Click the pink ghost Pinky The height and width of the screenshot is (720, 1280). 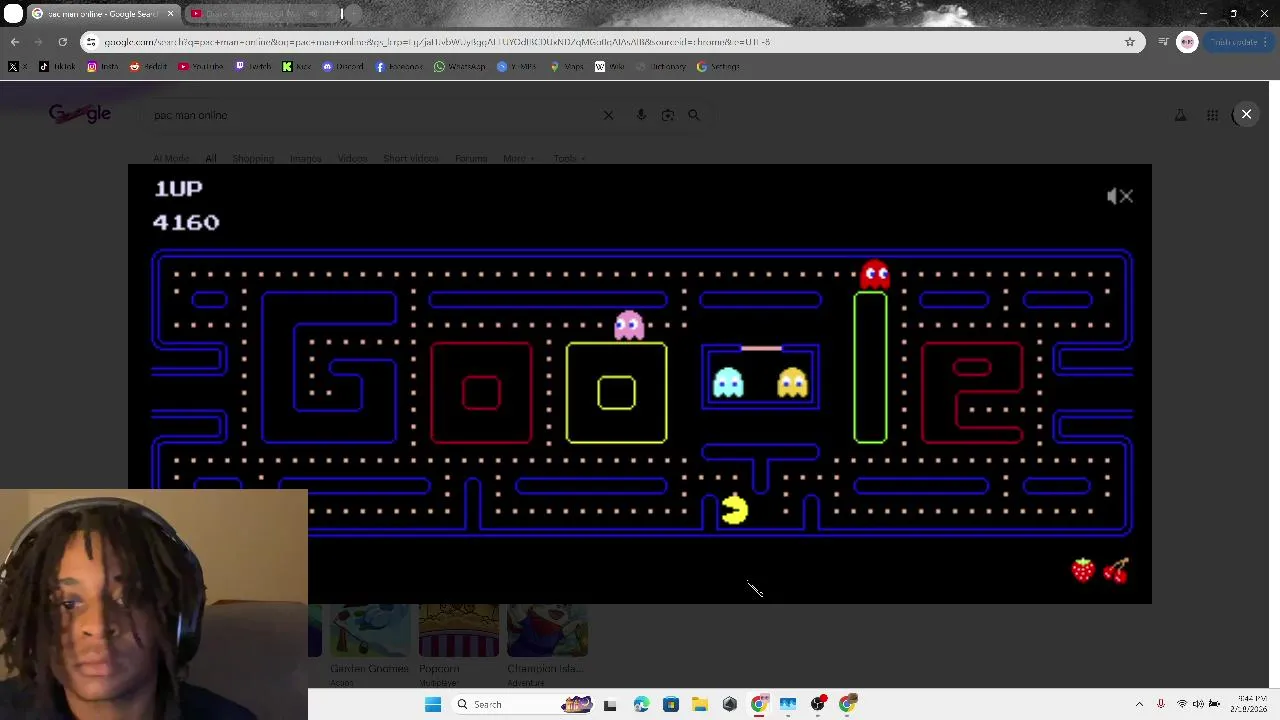tap(629, 325)
